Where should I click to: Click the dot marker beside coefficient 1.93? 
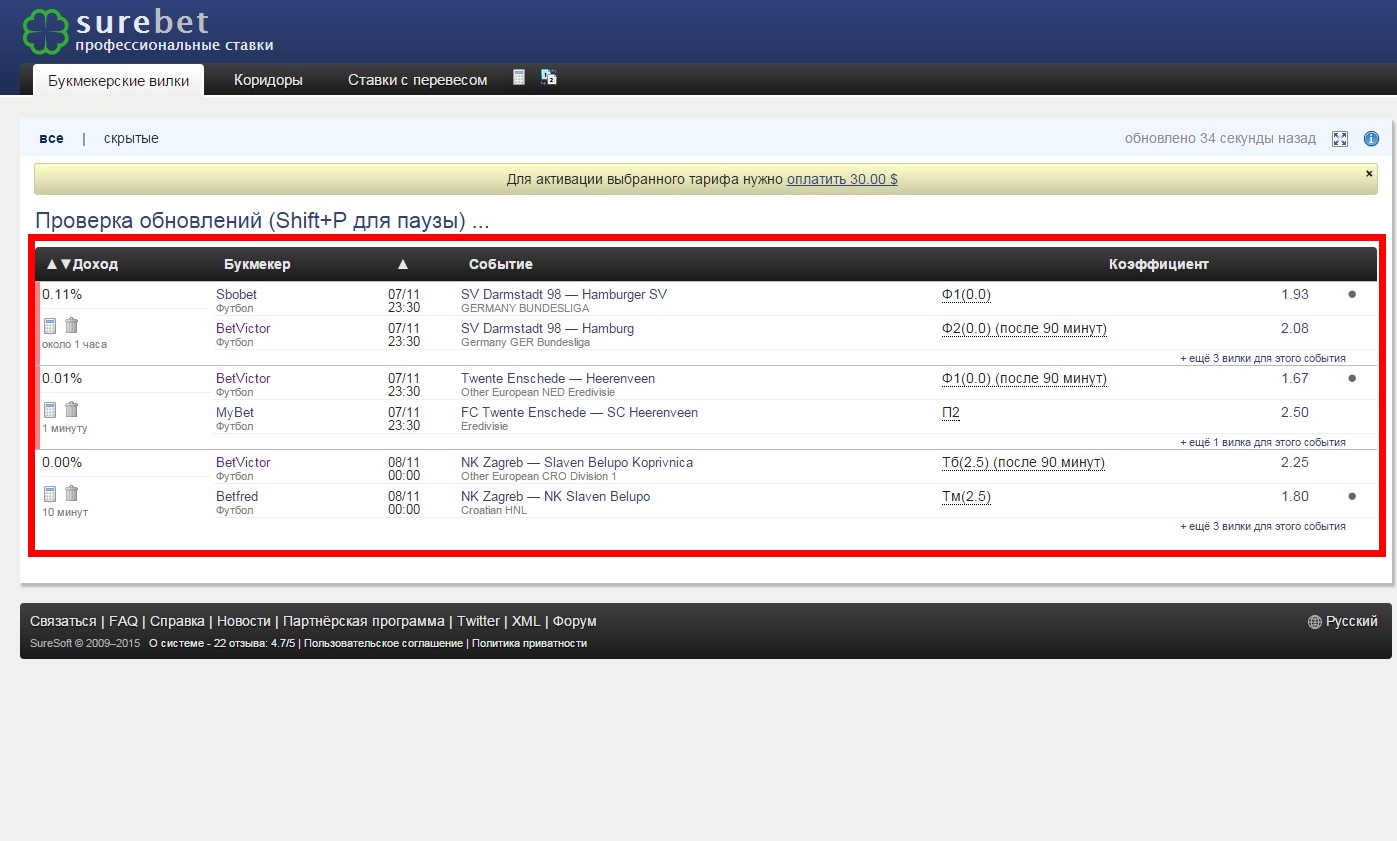point(1352,294)
